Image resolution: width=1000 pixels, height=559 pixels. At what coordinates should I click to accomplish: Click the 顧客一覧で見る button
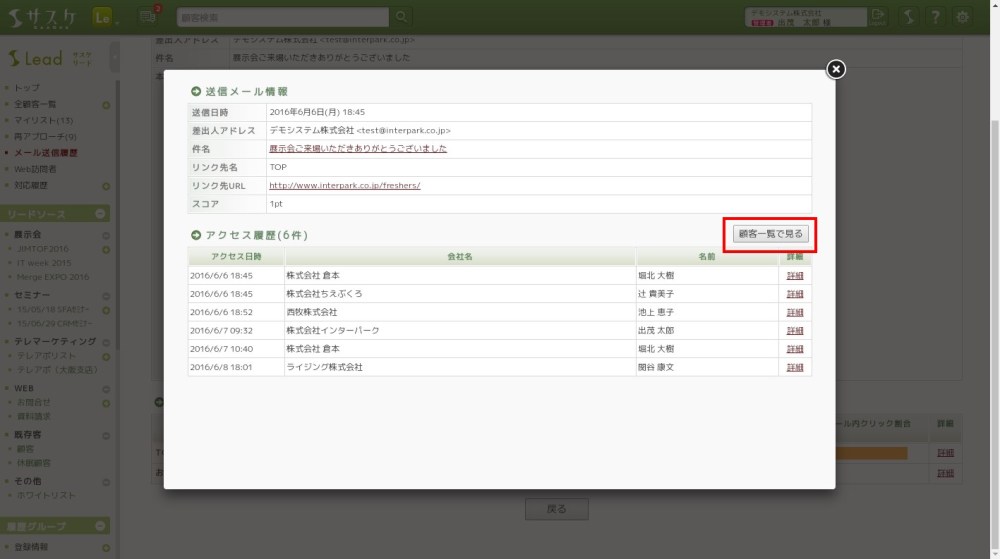click(770, 234)
